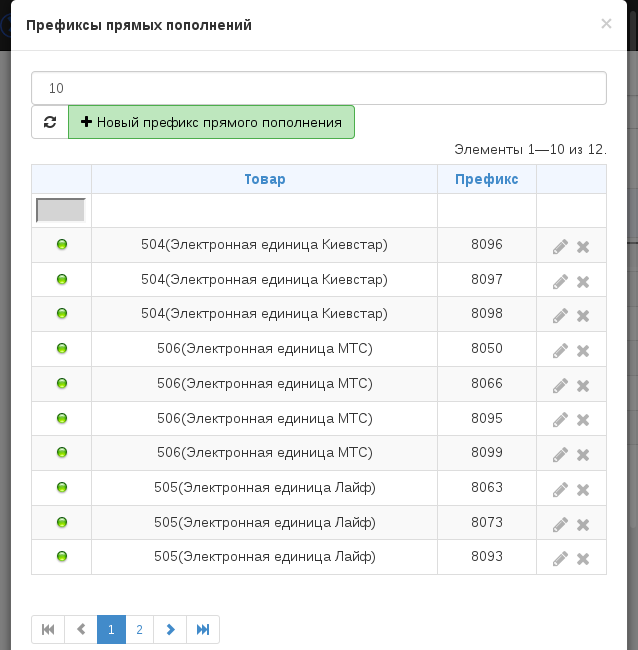Click prefix value 8099
The image size is (638, 650).
487,452
